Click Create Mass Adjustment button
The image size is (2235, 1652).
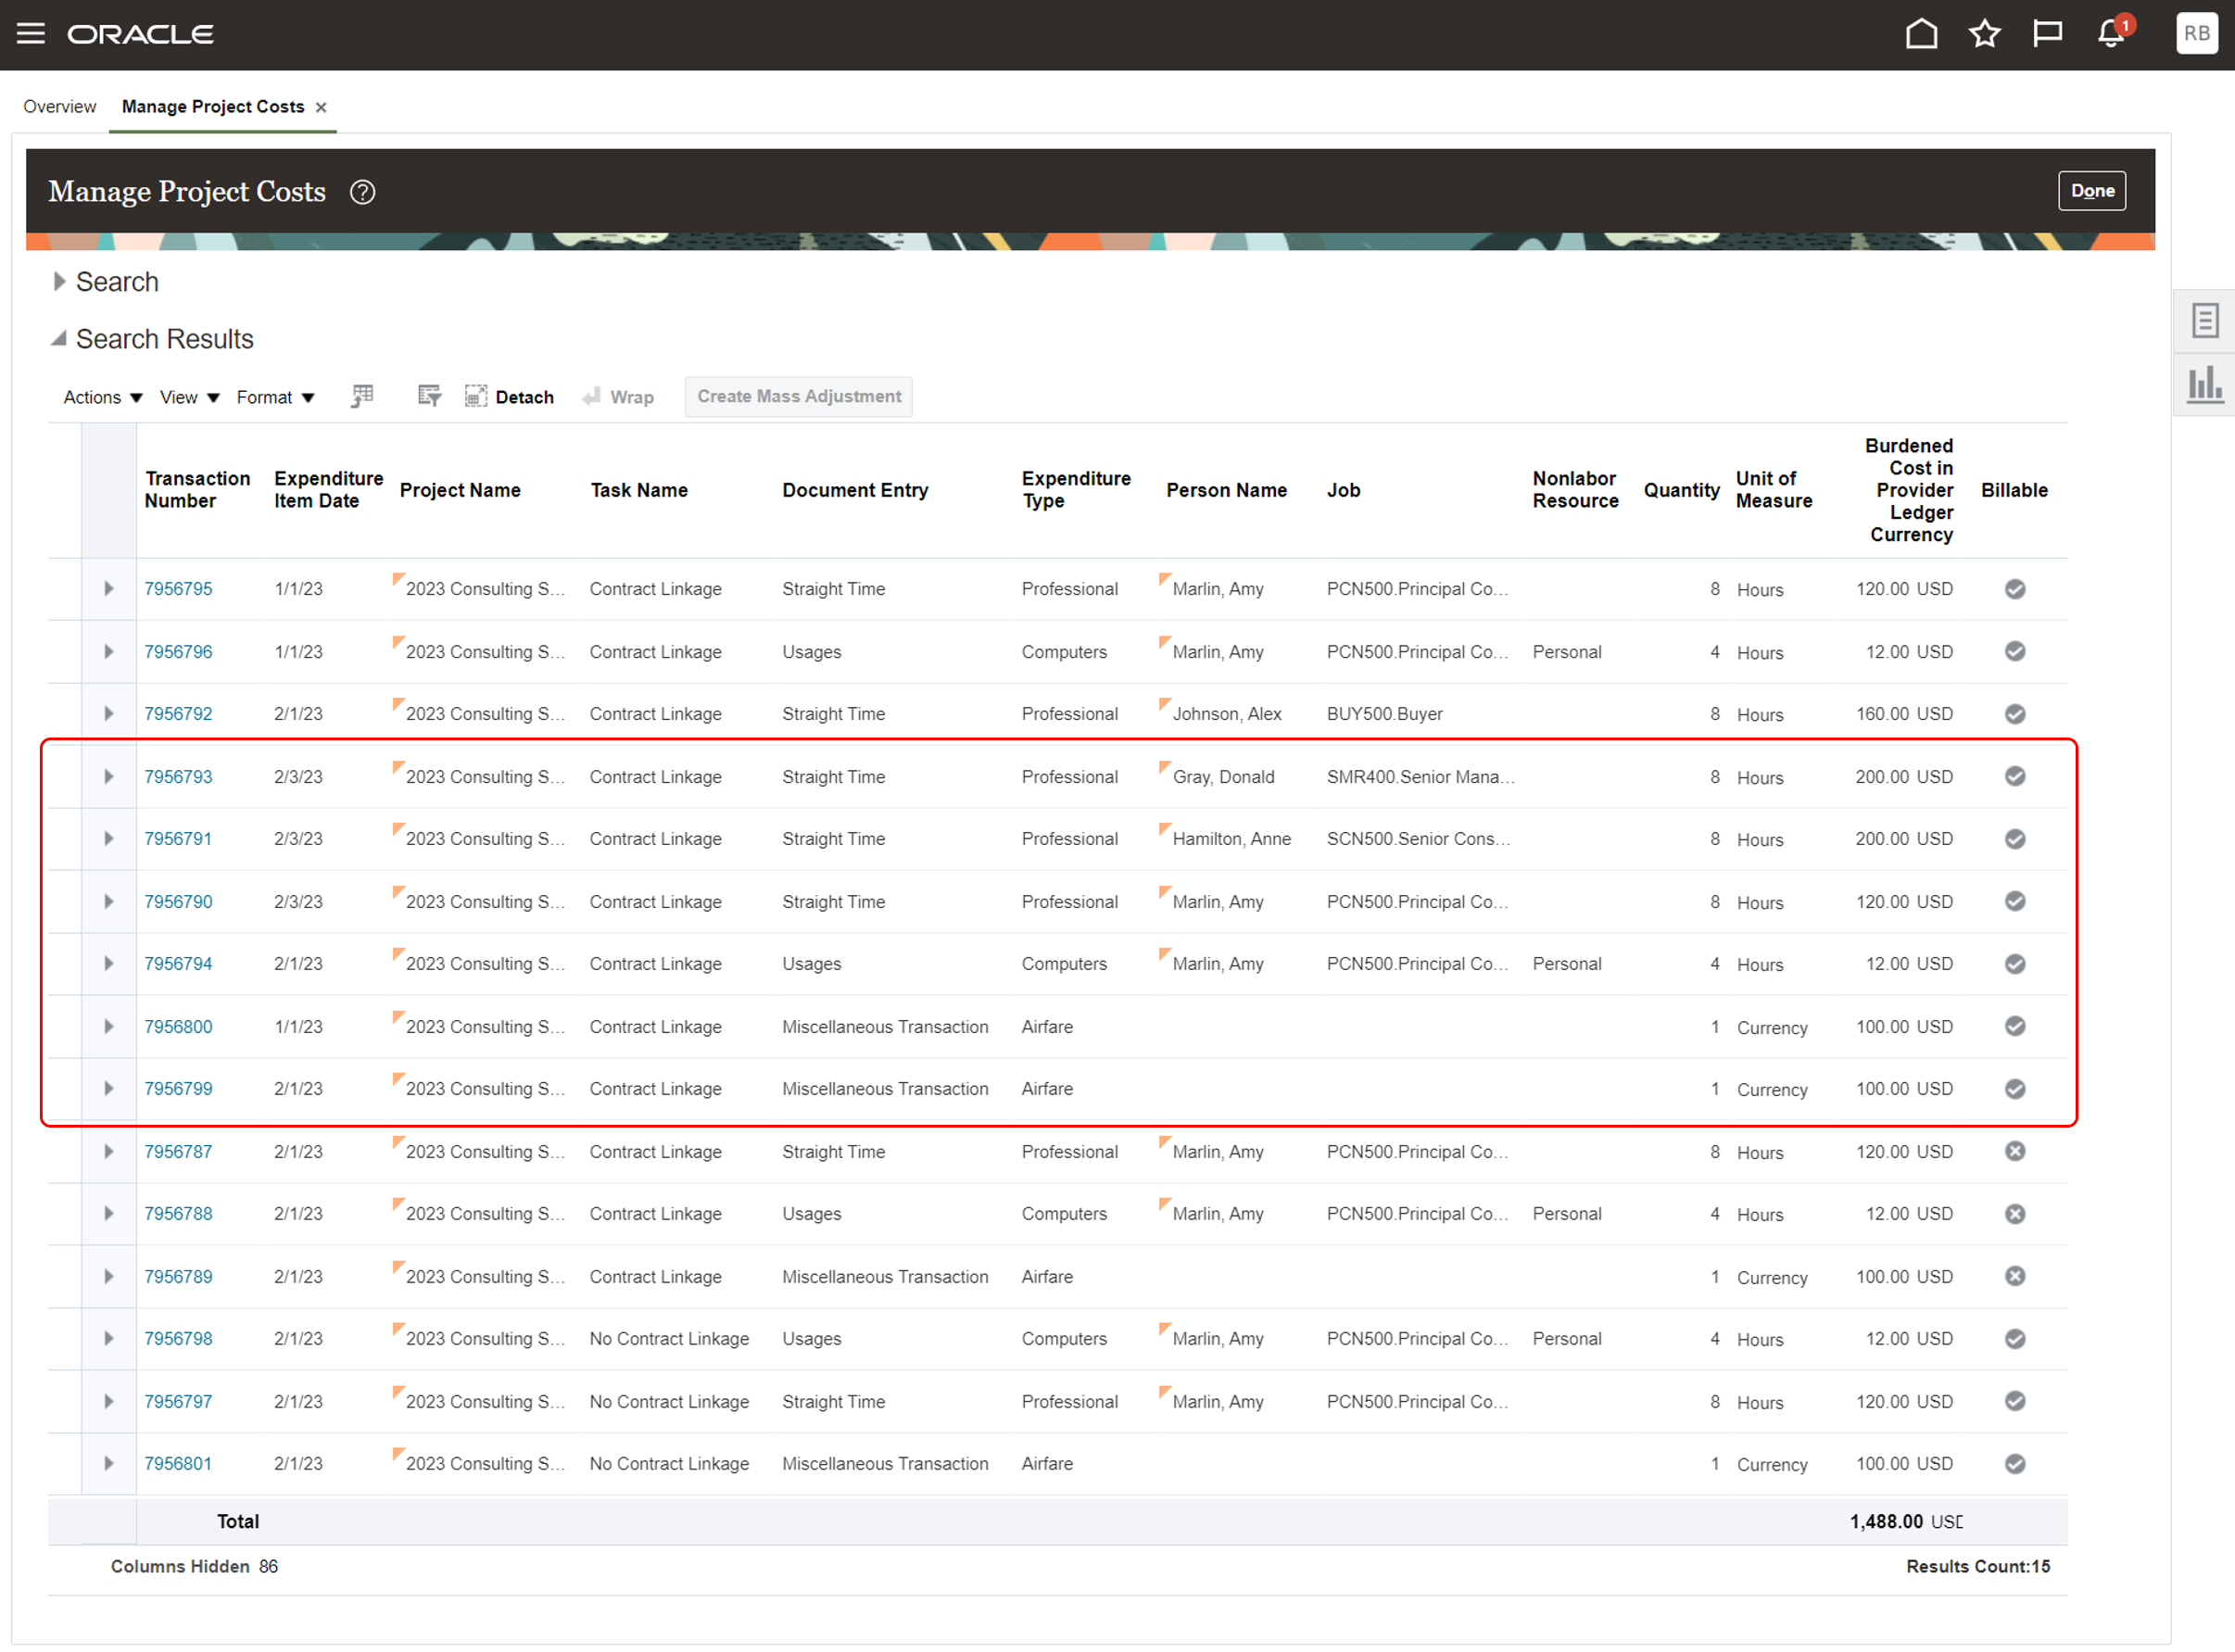tap(798, 397)
